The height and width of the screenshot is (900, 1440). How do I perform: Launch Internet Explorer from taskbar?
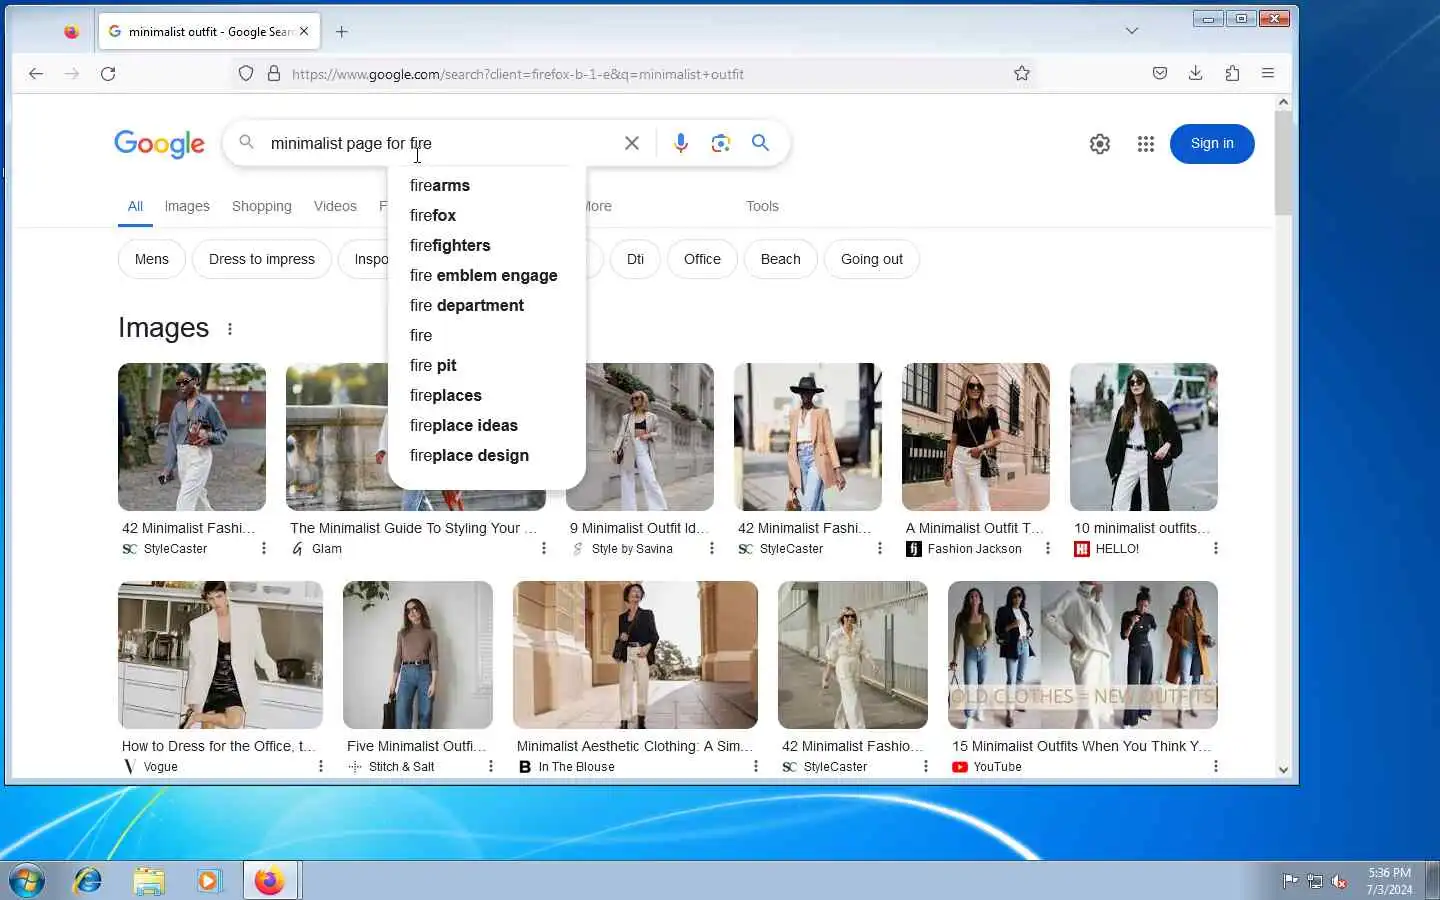tap(88, 881)
